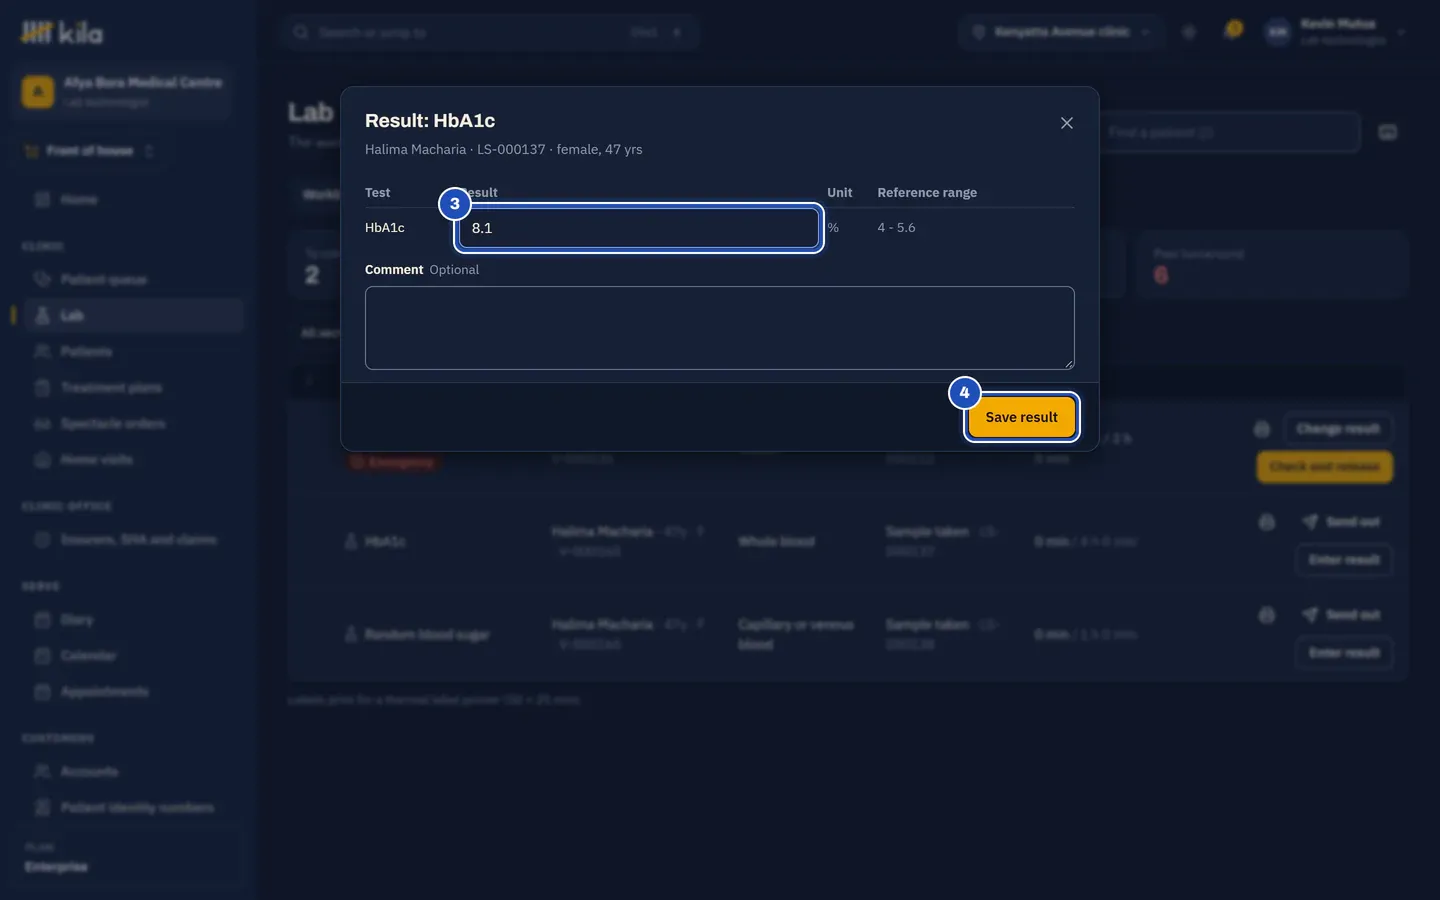Viewport: 1440px width, 900px height.
Task: Open Calendar in the sidebar
Action: click(x=132, y=656)
